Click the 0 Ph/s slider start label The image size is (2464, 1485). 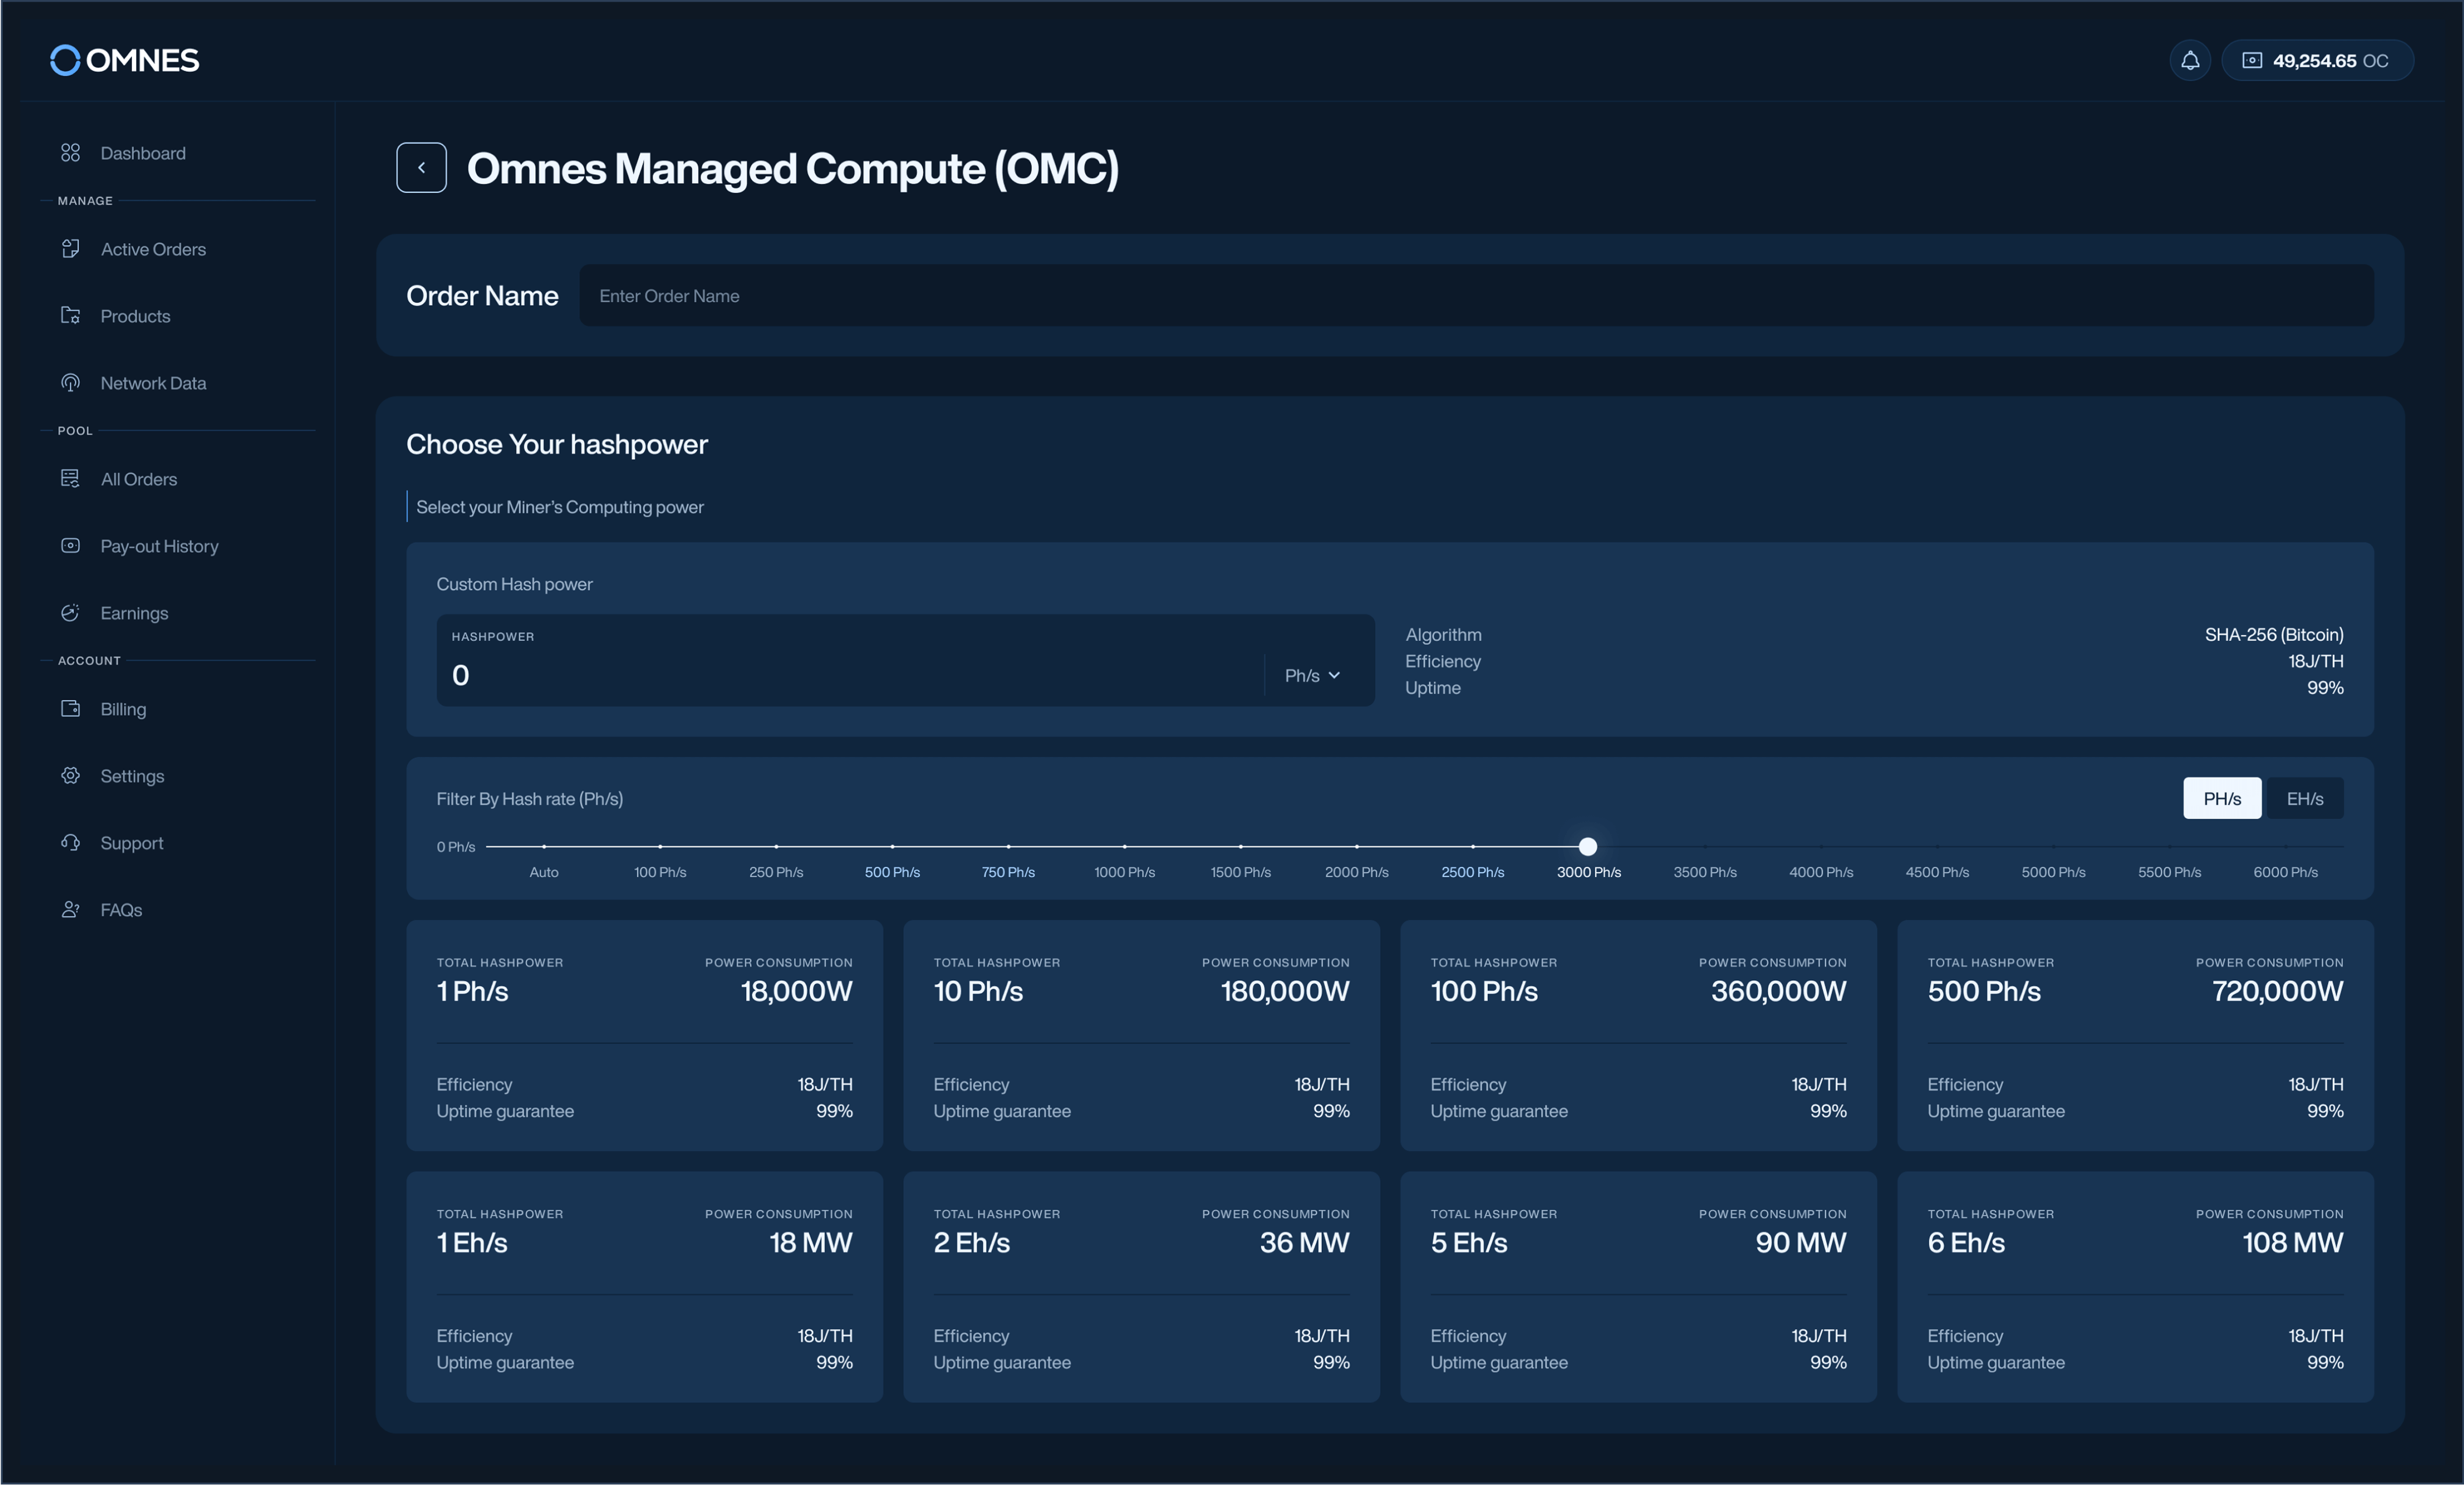tap(456, 846)
